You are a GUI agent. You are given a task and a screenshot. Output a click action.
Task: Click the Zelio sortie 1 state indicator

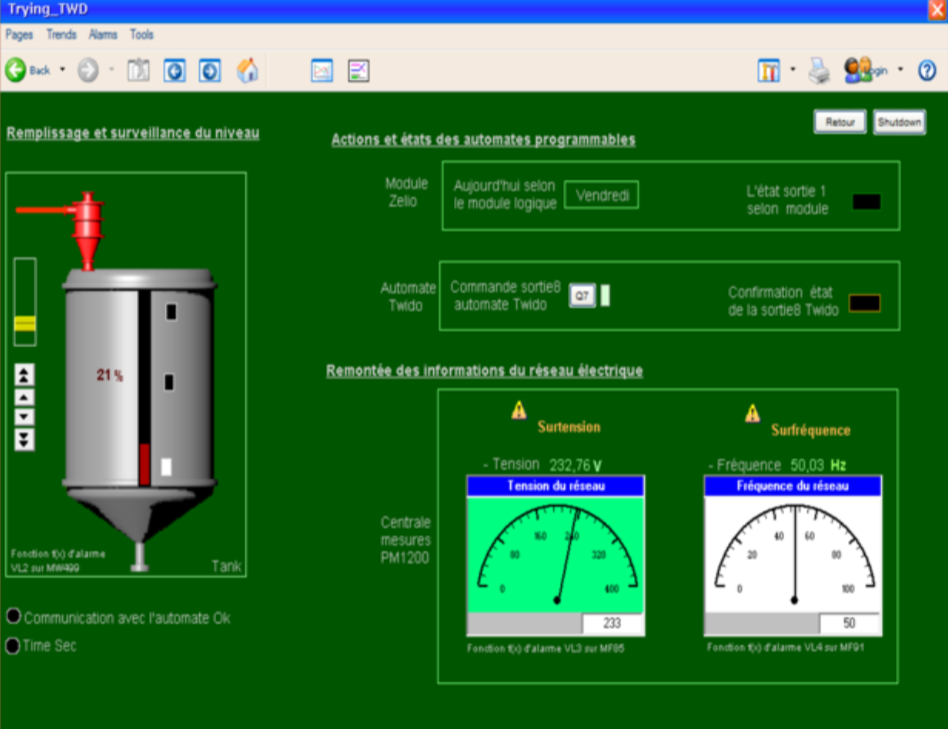point(866,202)
